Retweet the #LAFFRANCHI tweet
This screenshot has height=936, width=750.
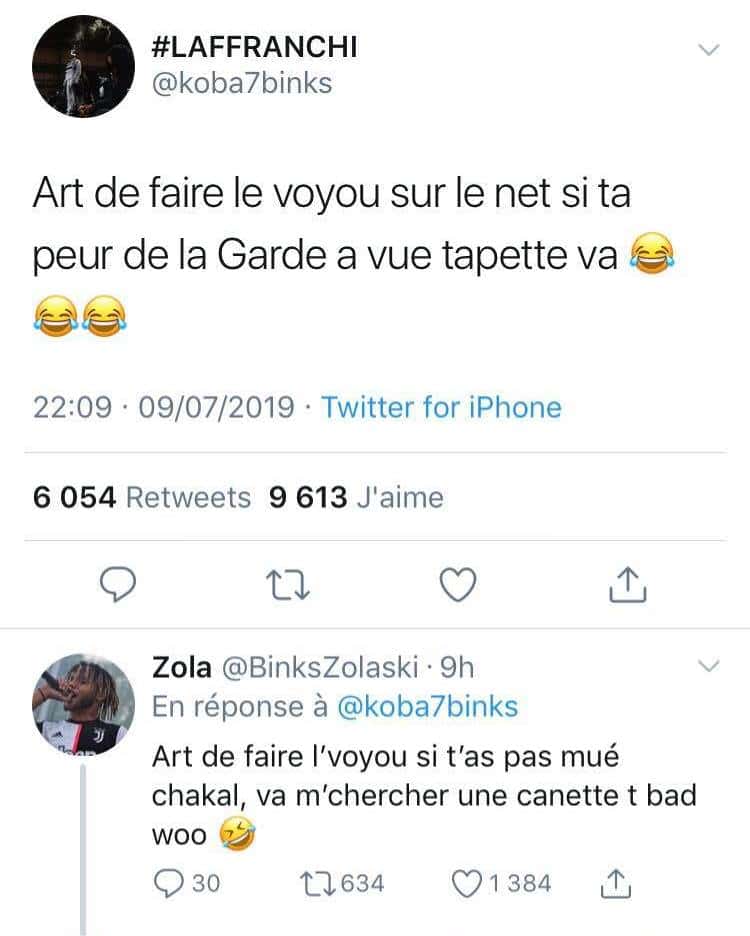click(287, 584)
